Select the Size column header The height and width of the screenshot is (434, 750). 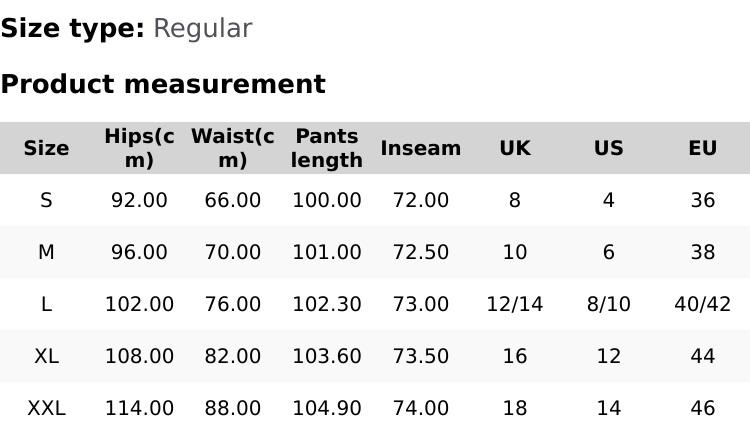46,148
